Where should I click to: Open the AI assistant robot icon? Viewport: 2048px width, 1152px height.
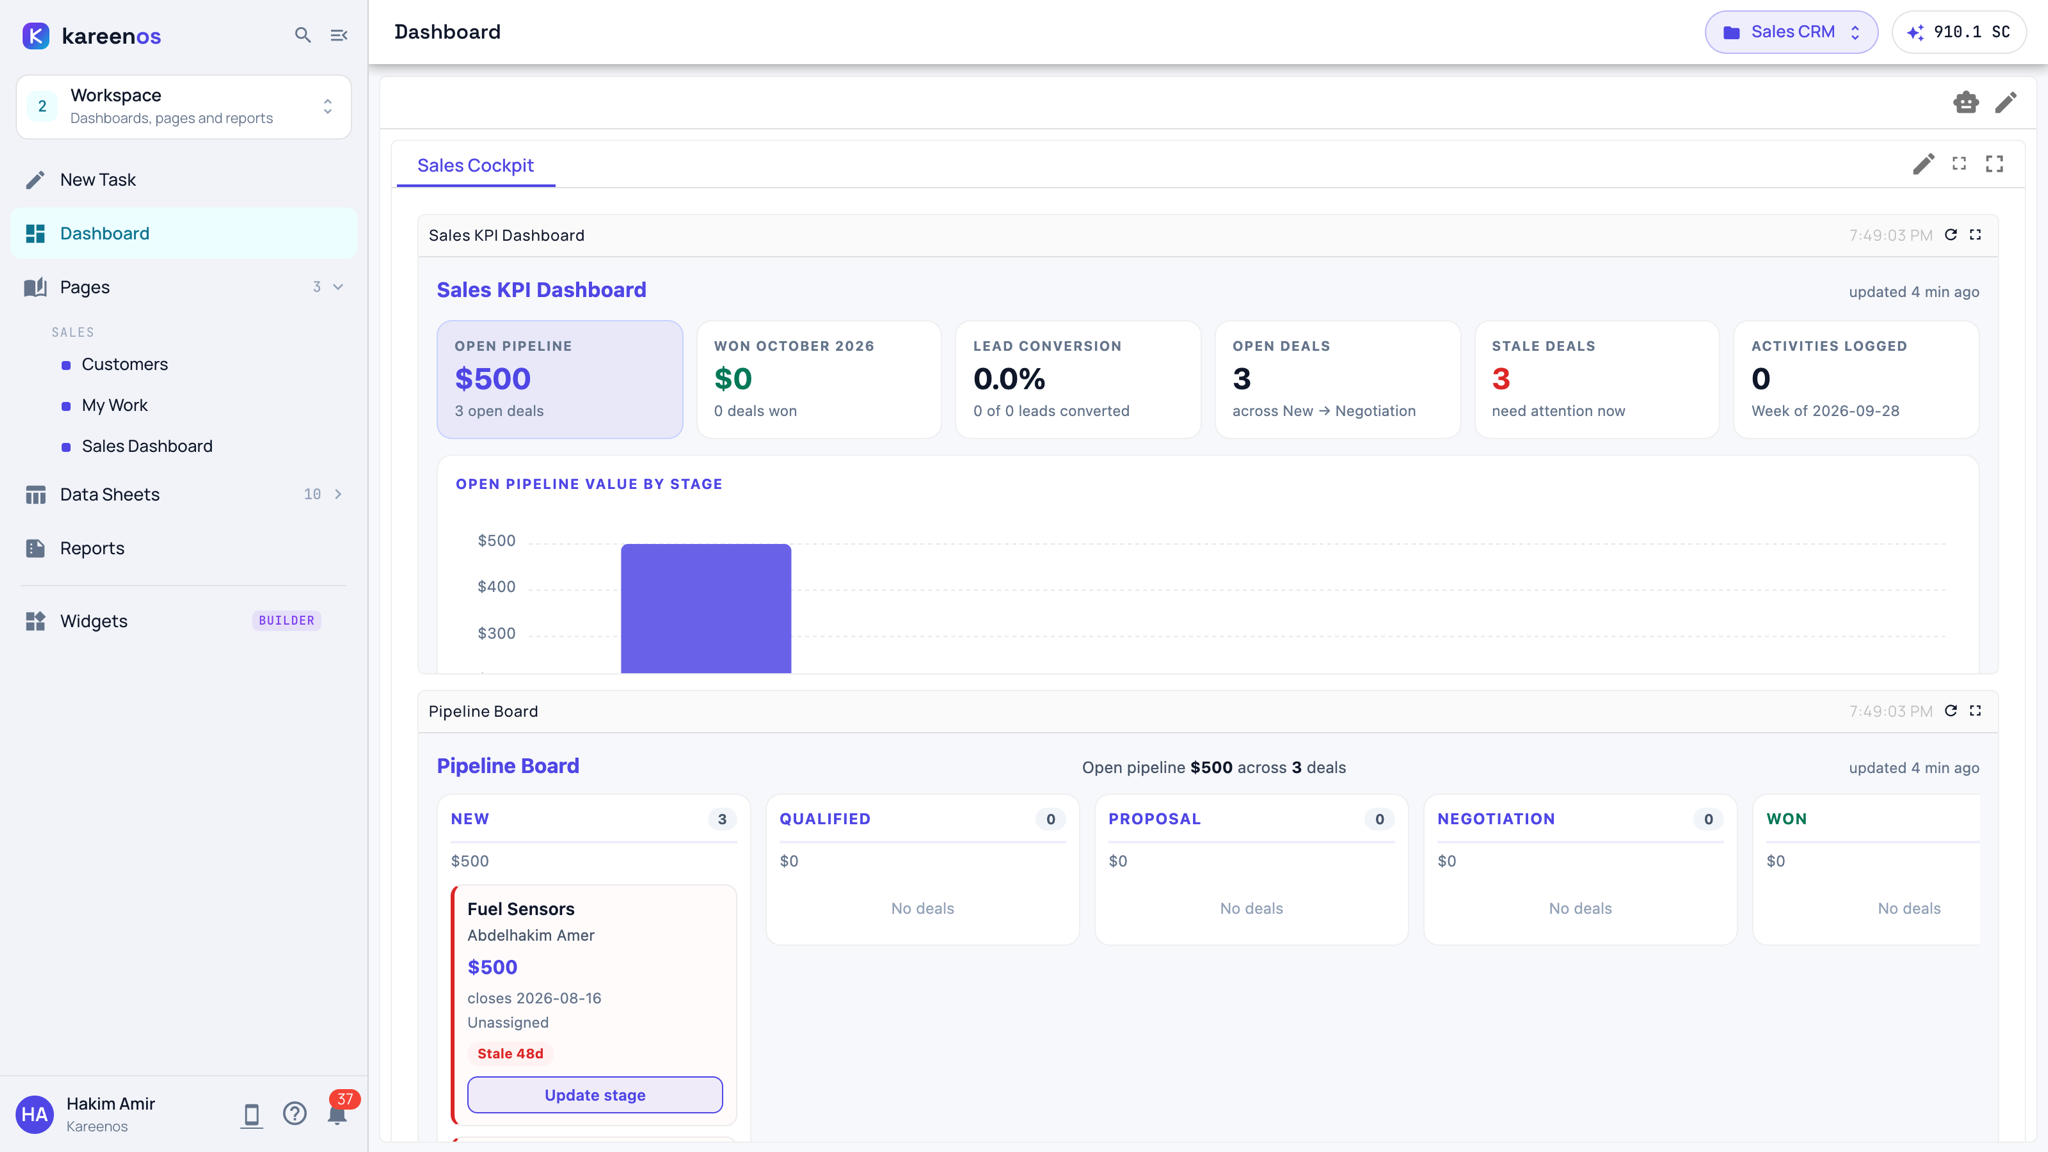pos(1966,102)
